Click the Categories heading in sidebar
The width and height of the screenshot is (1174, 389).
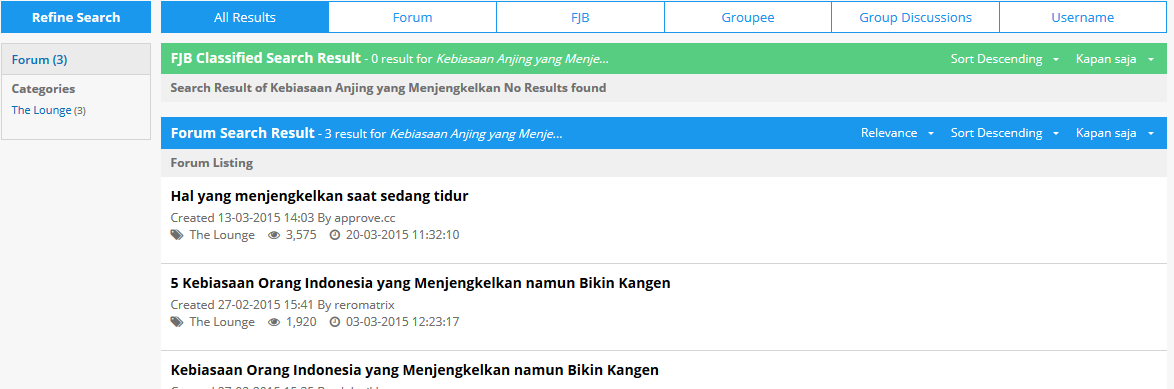click(43, 88)
